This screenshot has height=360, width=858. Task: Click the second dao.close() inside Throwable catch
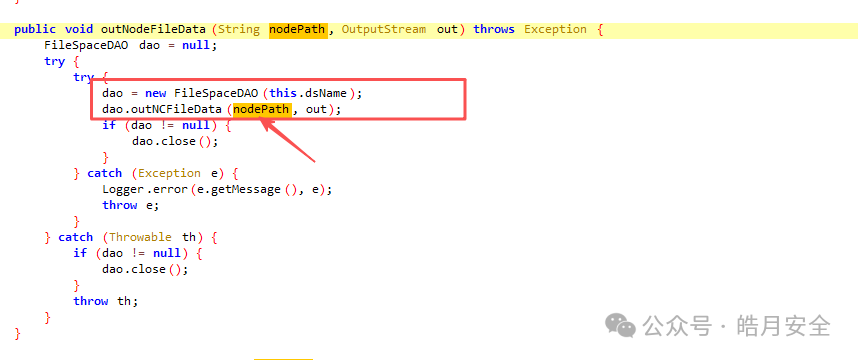point(145,269)
